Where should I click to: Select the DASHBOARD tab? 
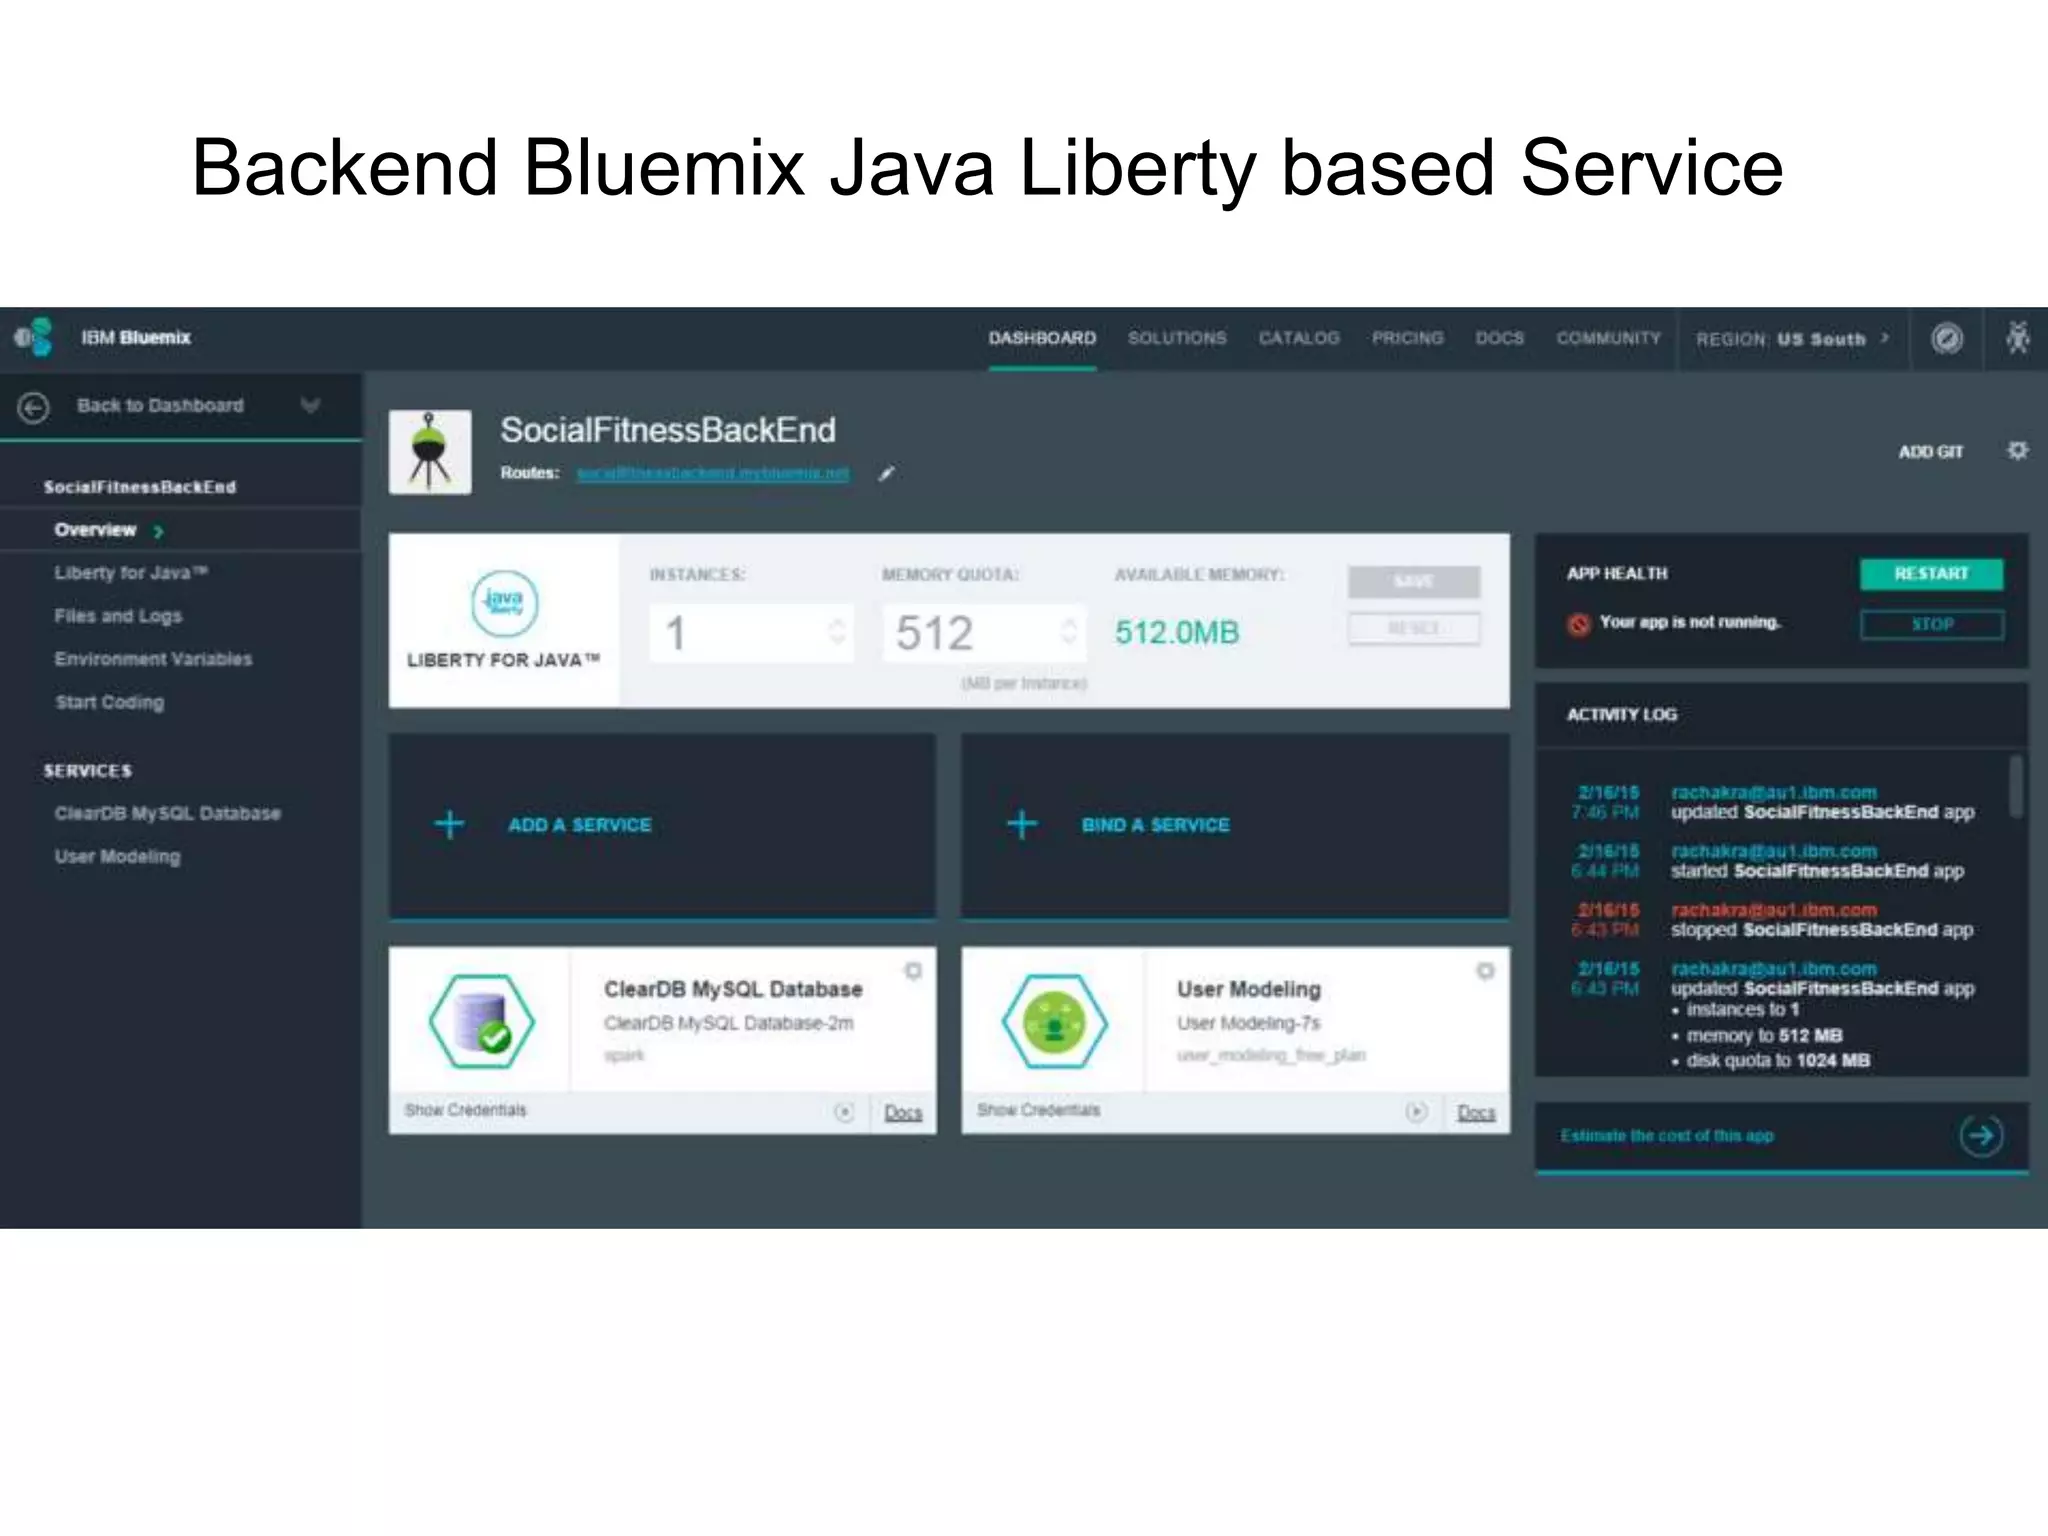[x=1042, y=338]
